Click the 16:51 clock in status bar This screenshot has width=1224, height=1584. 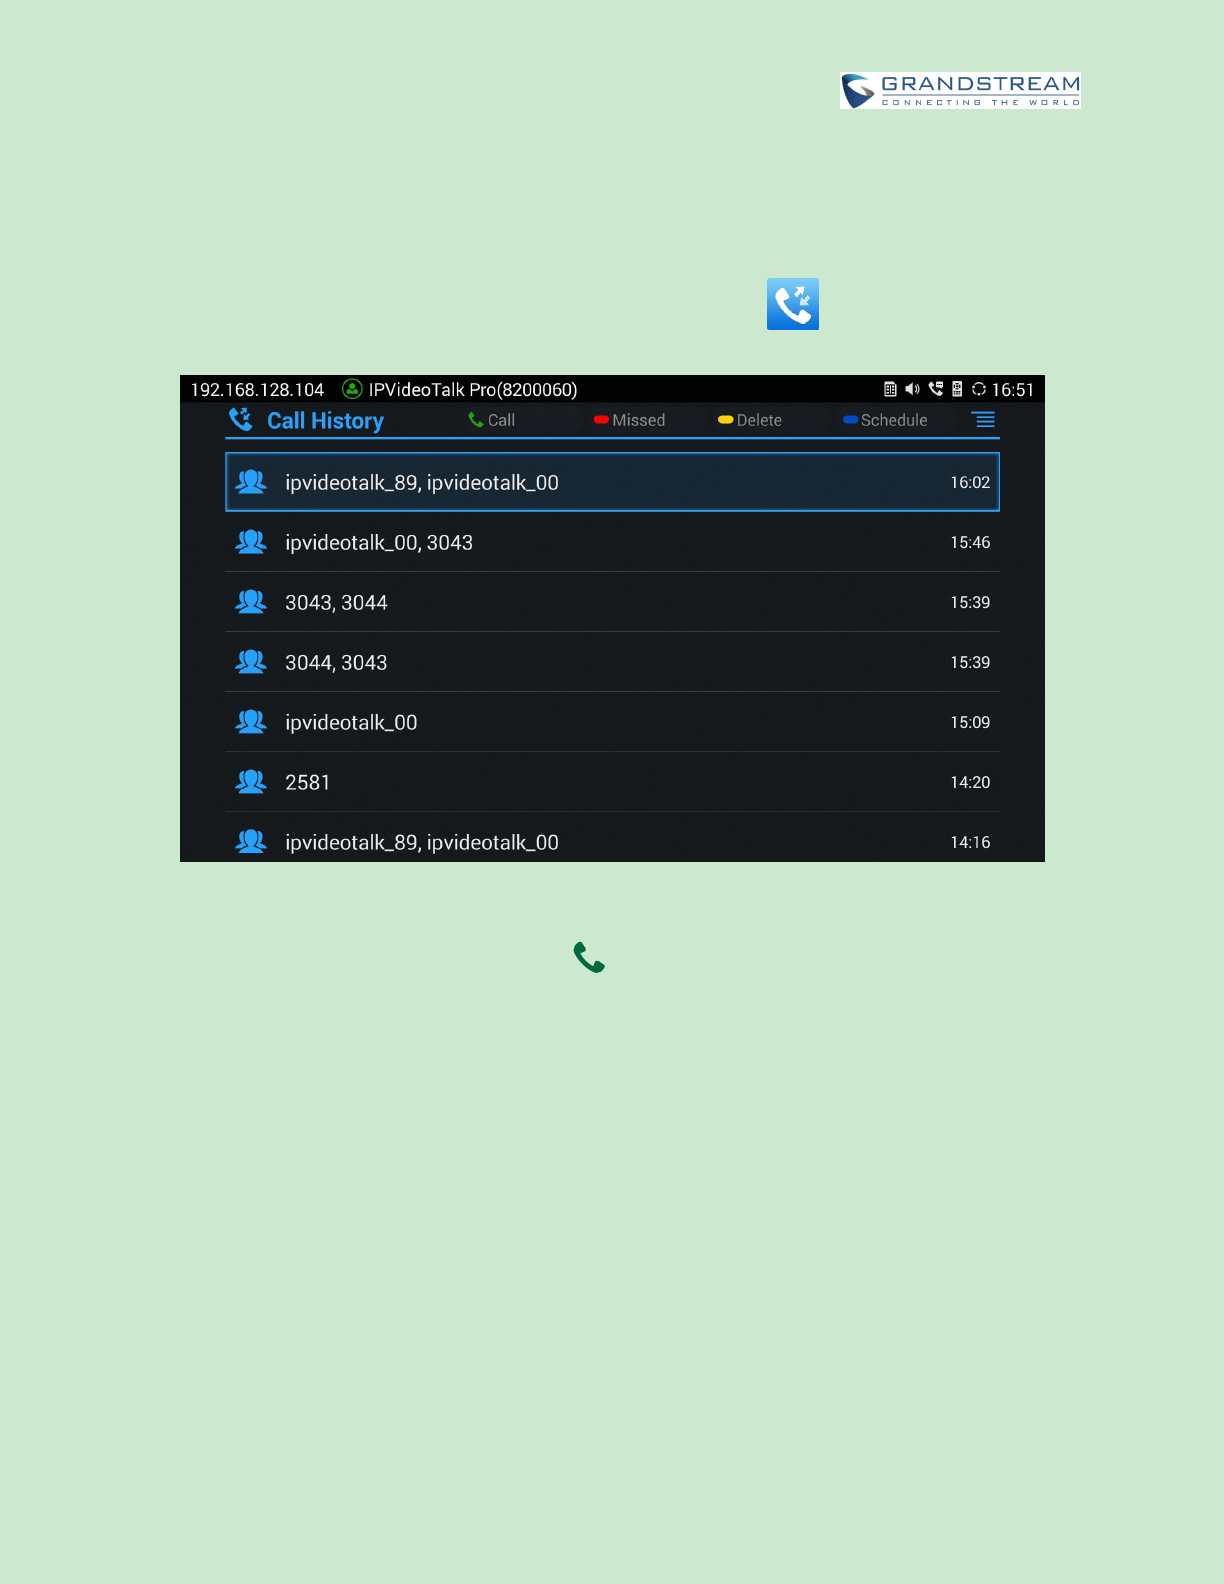1012,390
